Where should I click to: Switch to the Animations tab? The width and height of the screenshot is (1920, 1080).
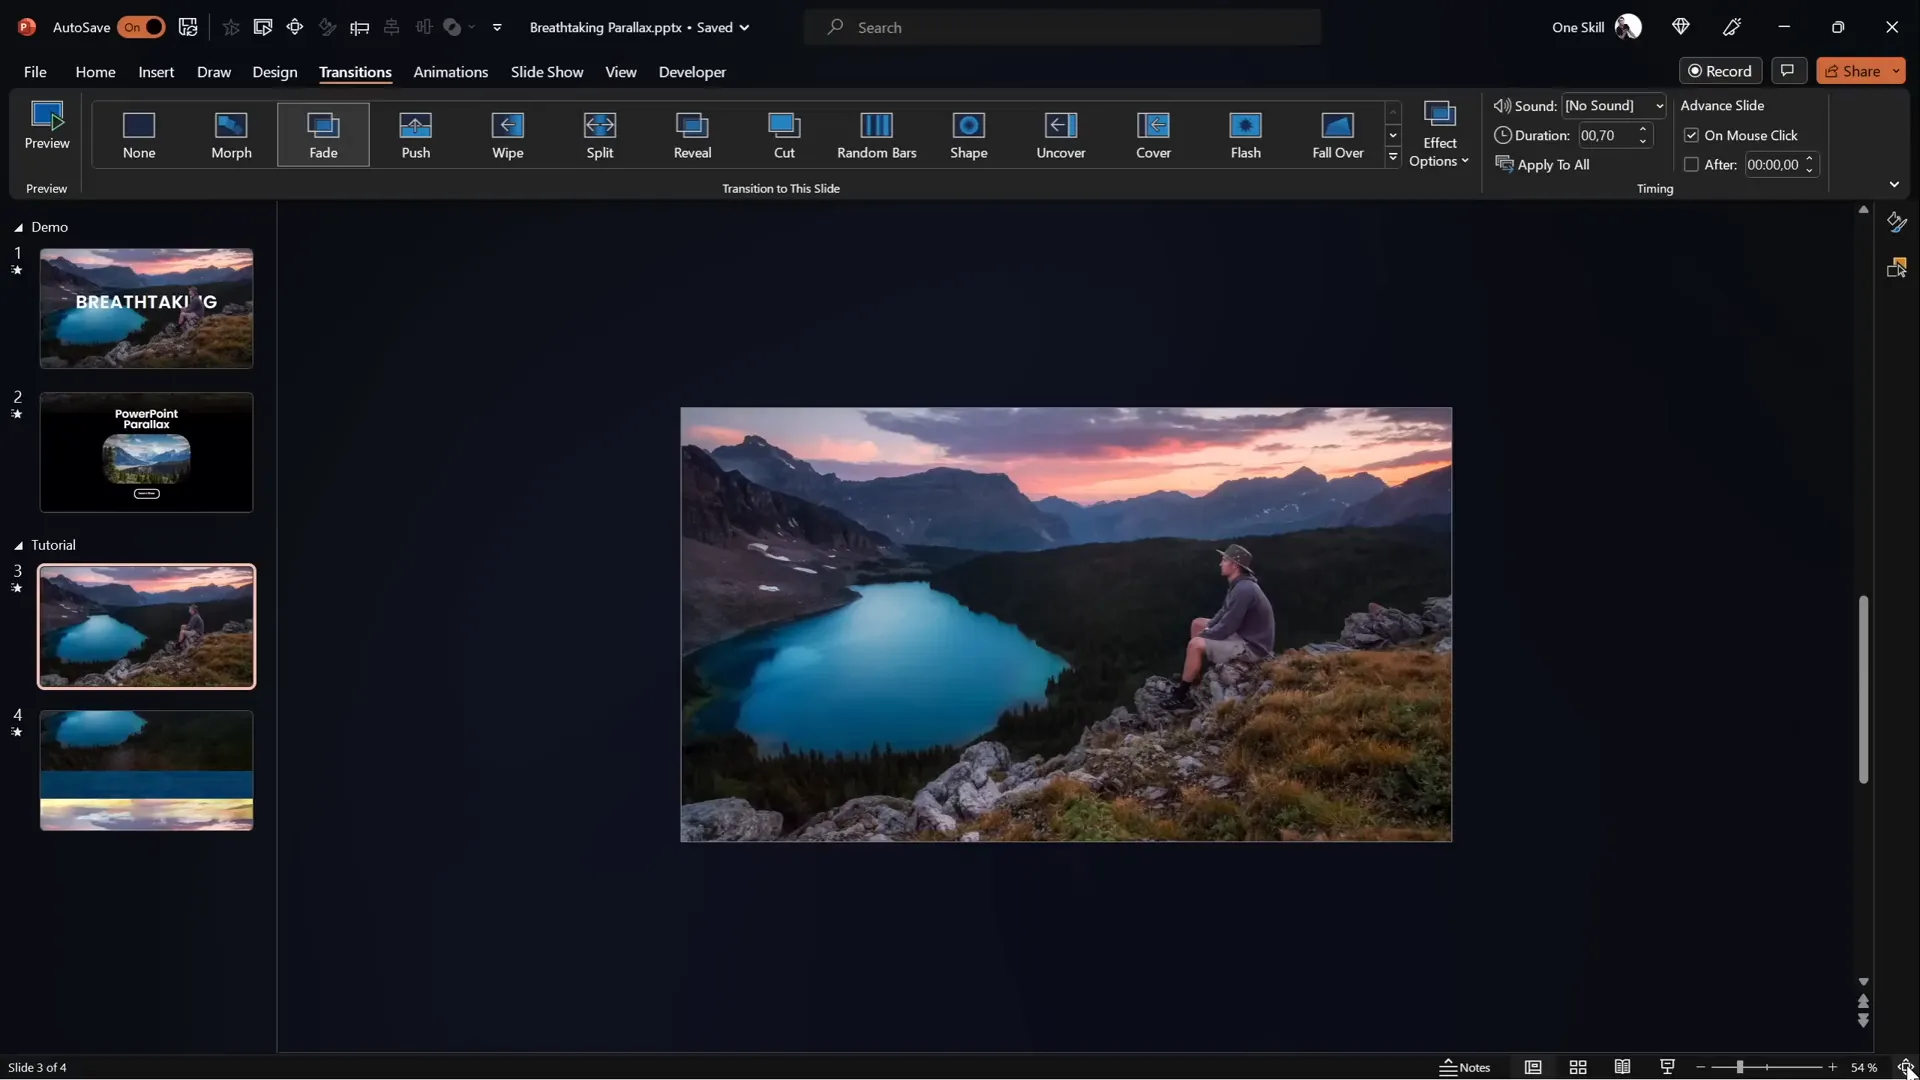click(x=451, y=72)
